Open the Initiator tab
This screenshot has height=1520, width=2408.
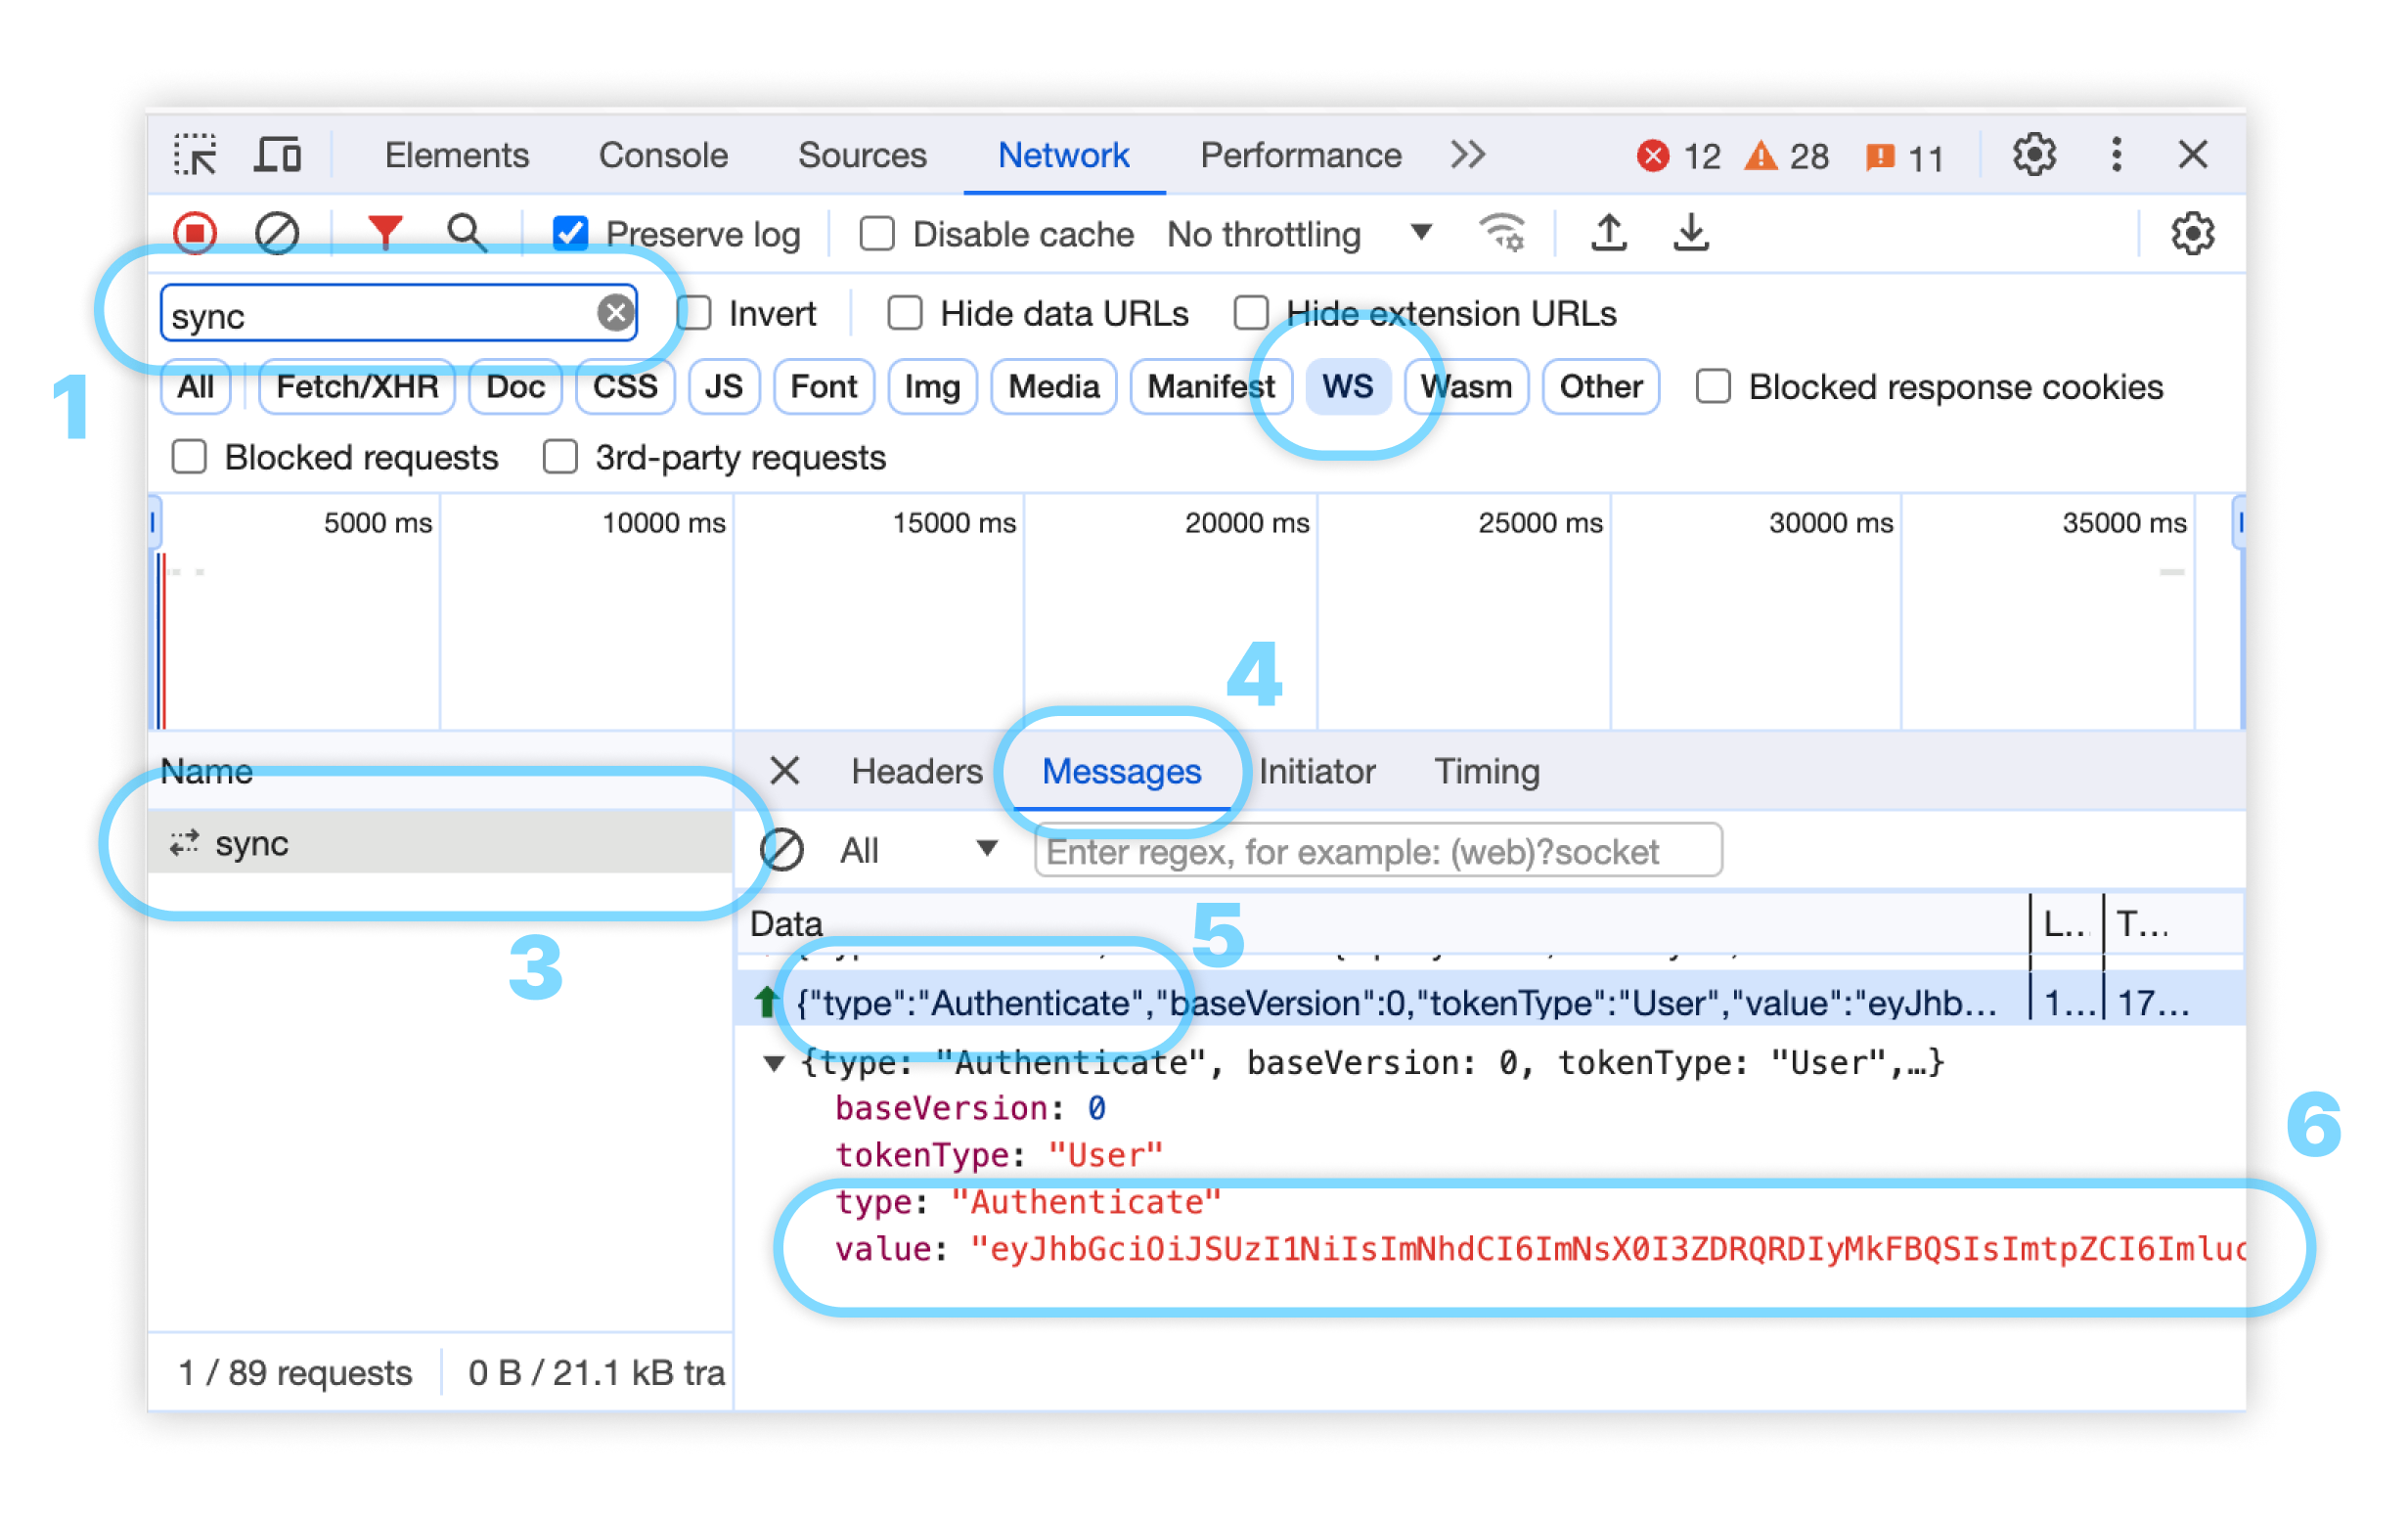1316,771
